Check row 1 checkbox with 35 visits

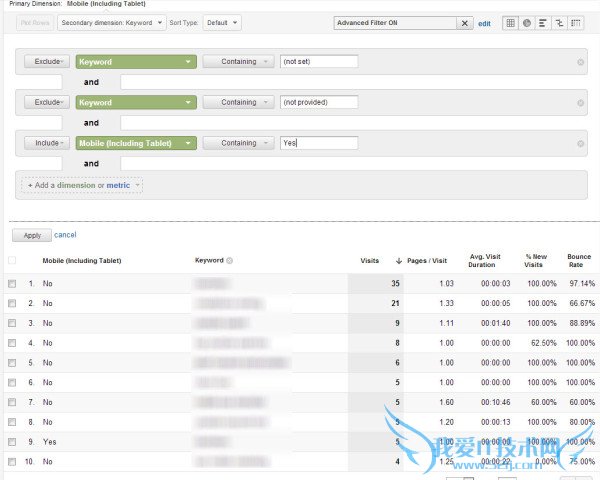click(12, 284)
